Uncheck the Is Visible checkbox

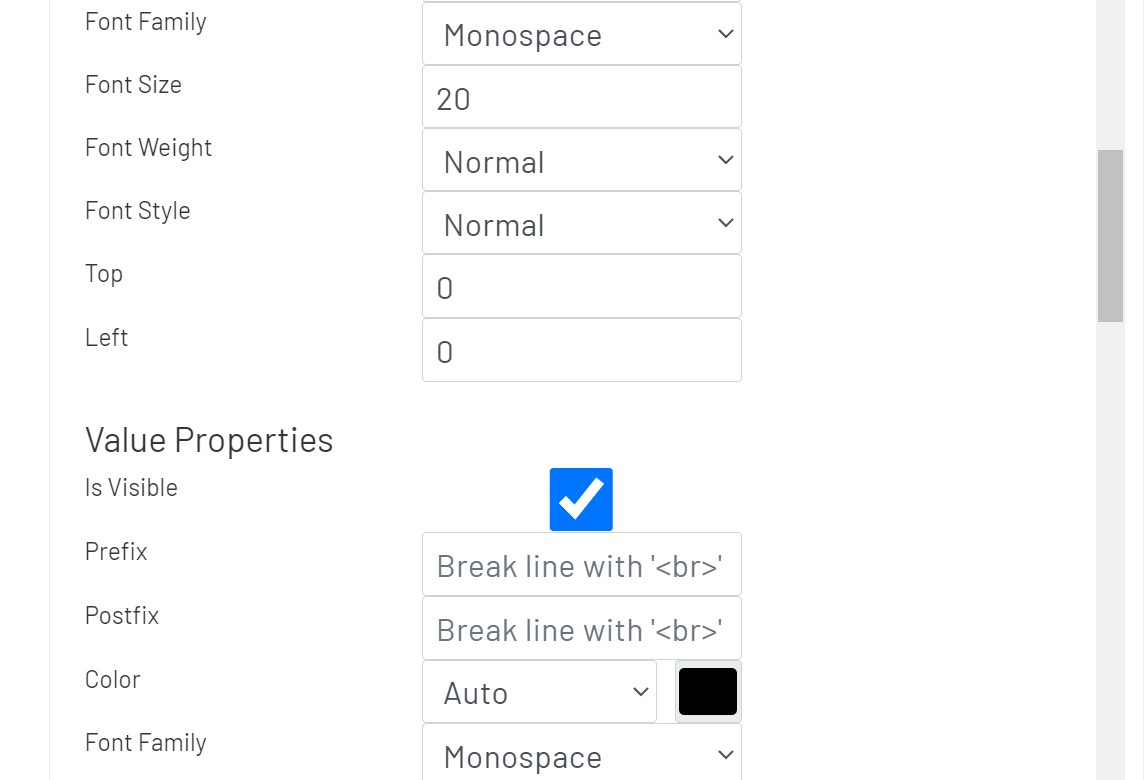[581, 499]
